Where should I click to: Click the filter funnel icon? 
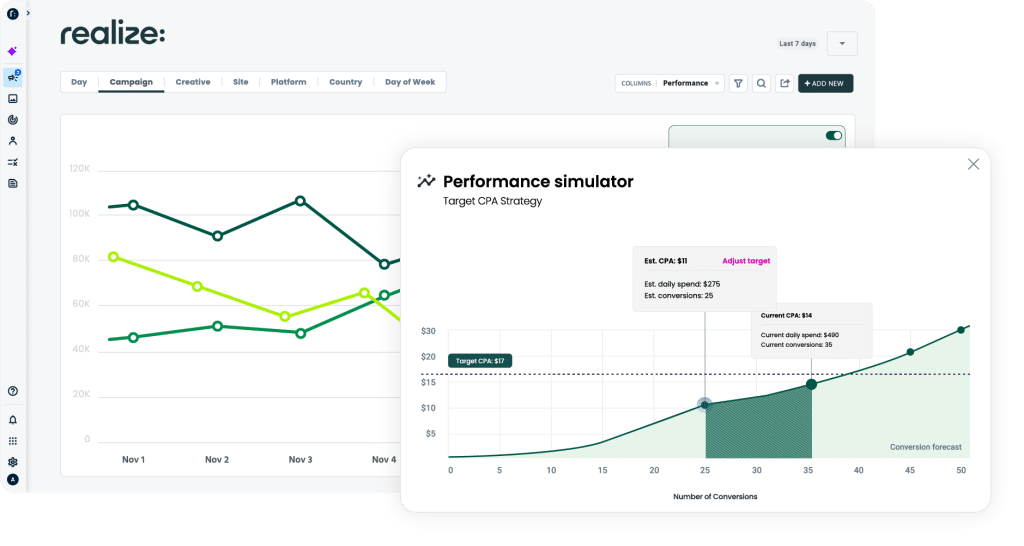tap(738, 83)
